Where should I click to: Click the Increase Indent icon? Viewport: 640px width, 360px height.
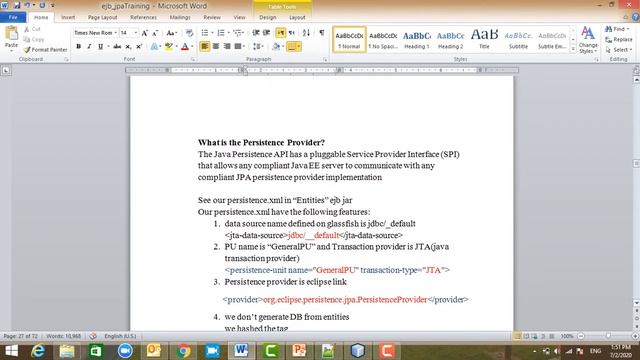tap(267, 33)
